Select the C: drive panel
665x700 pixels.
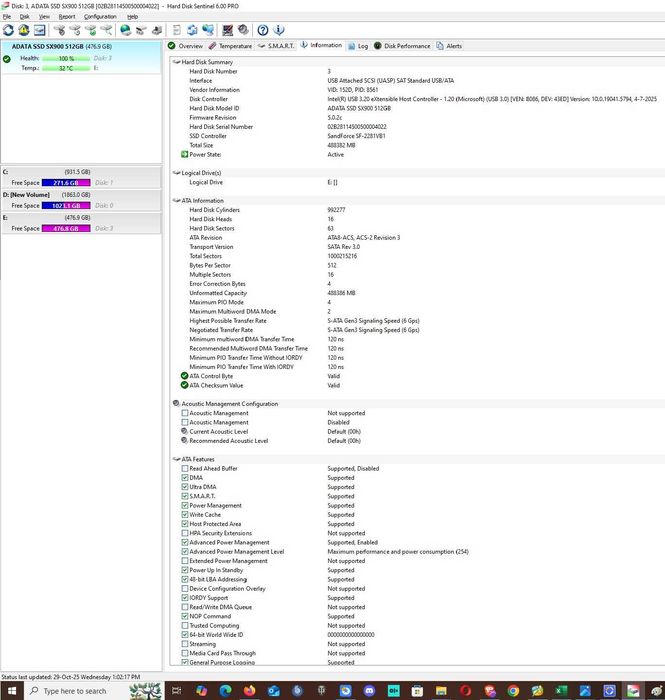(x=81, y=177)
